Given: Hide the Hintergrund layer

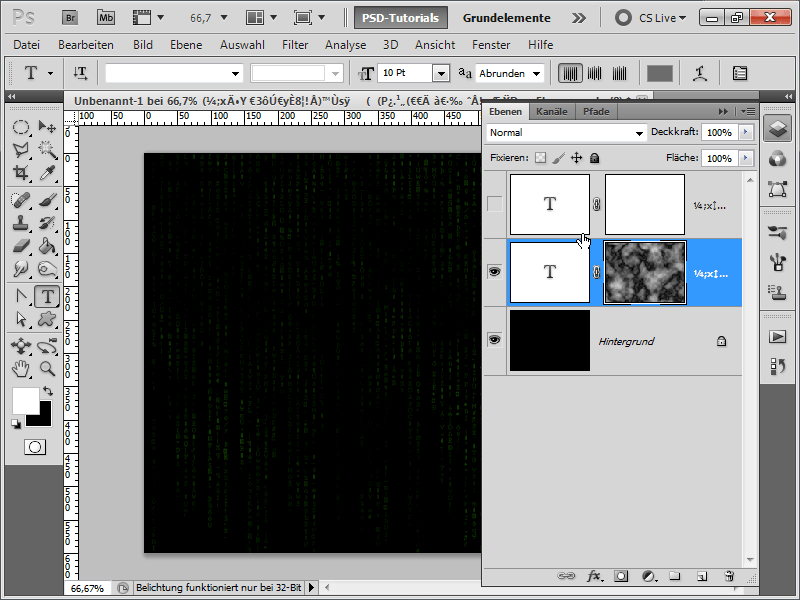Looking at the screenshot, I should (x=494, y=340).
